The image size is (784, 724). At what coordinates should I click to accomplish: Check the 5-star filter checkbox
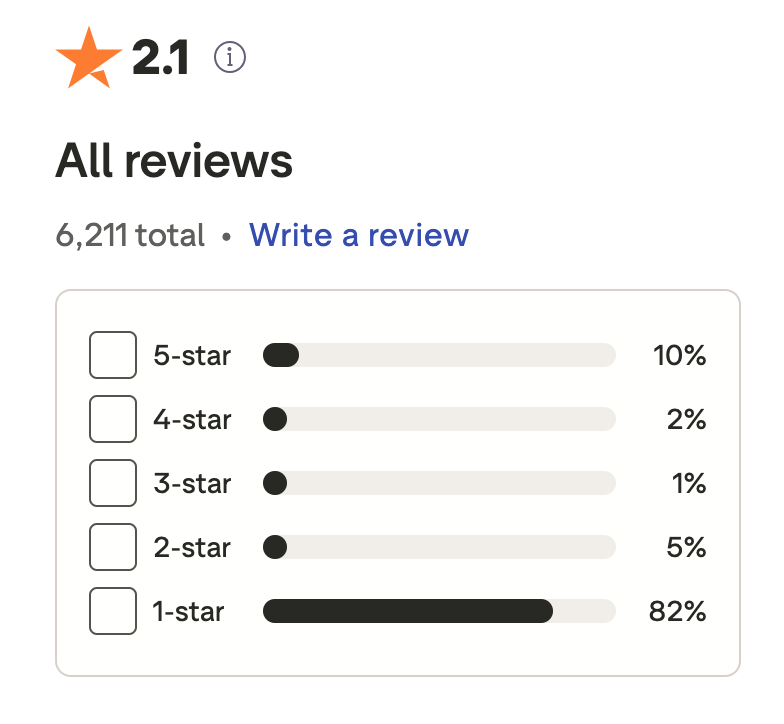point(113,355)
